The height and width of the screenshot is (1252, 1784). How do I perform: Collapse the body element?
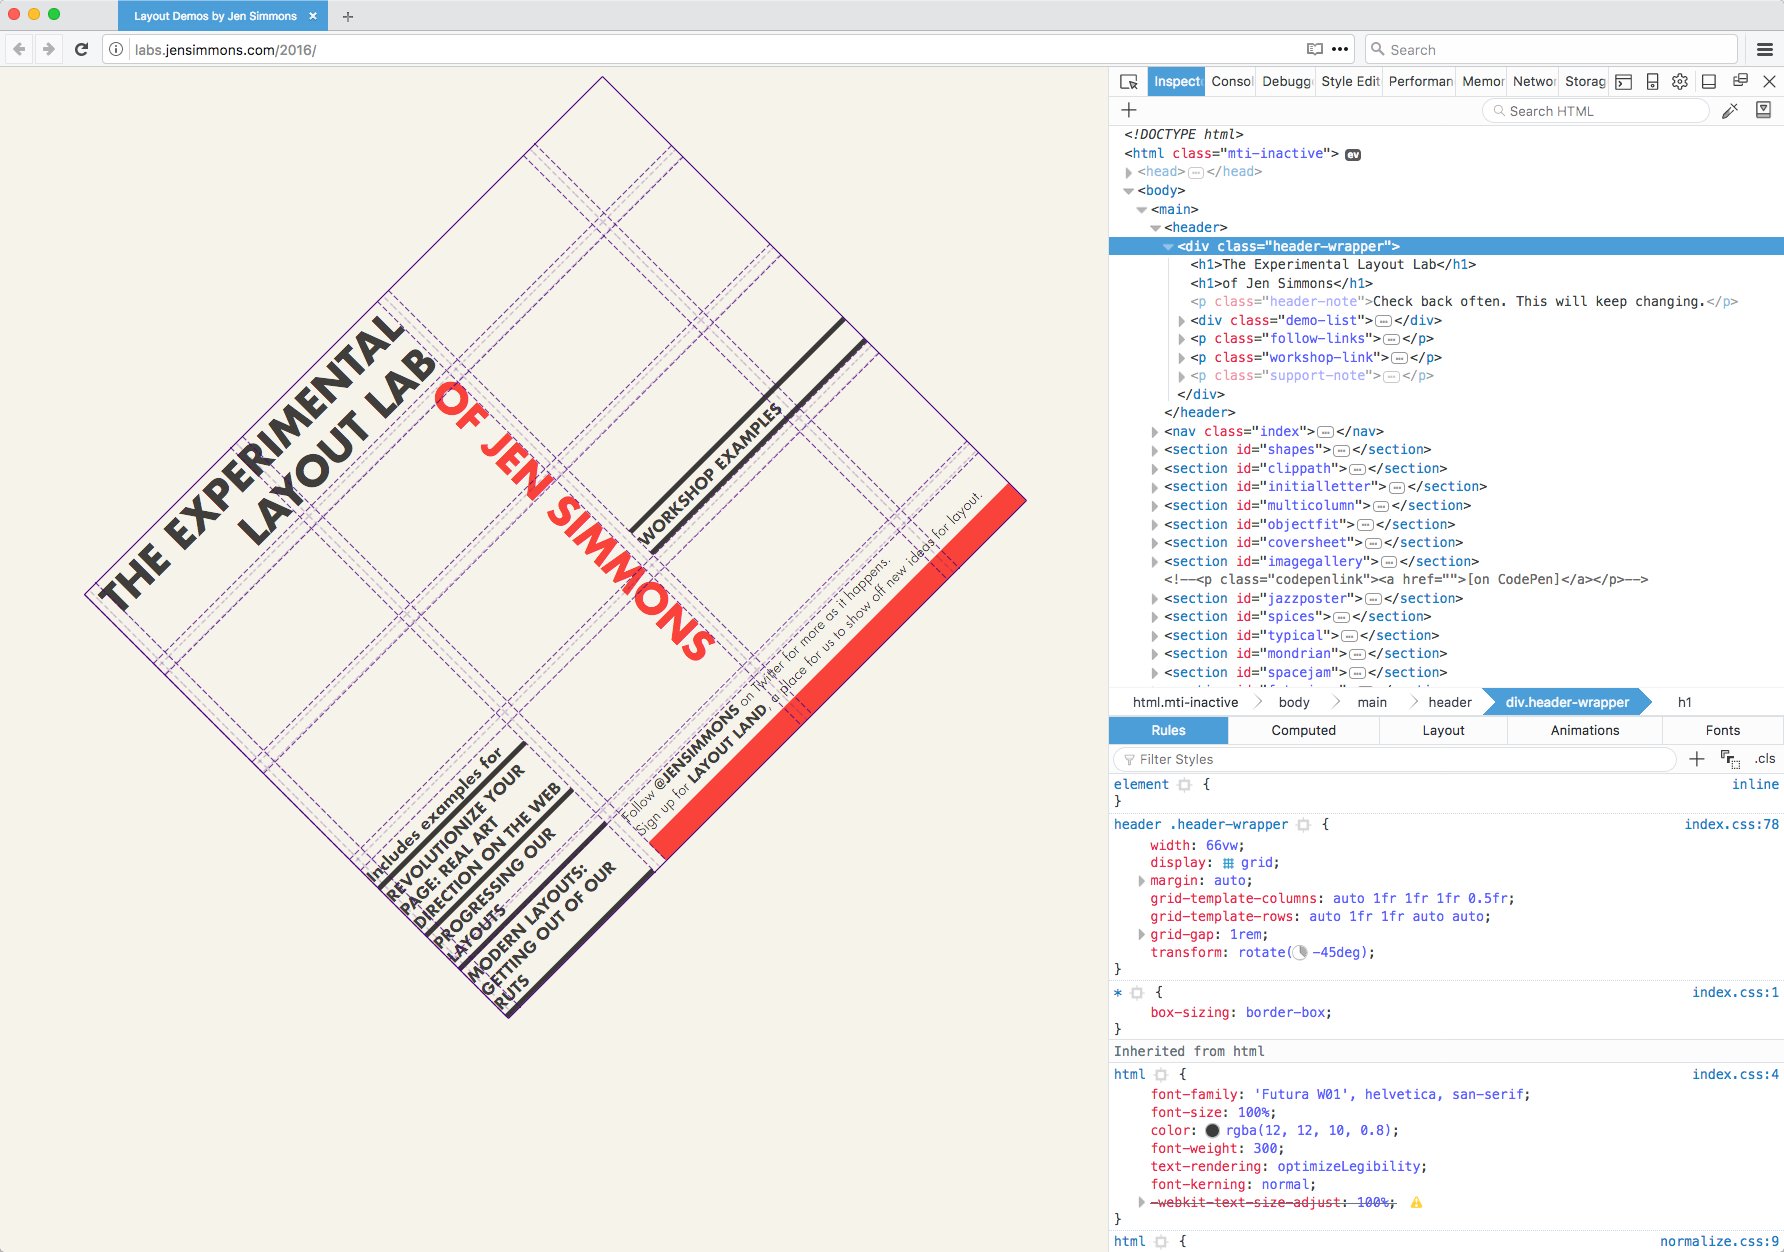(1128, 191)
